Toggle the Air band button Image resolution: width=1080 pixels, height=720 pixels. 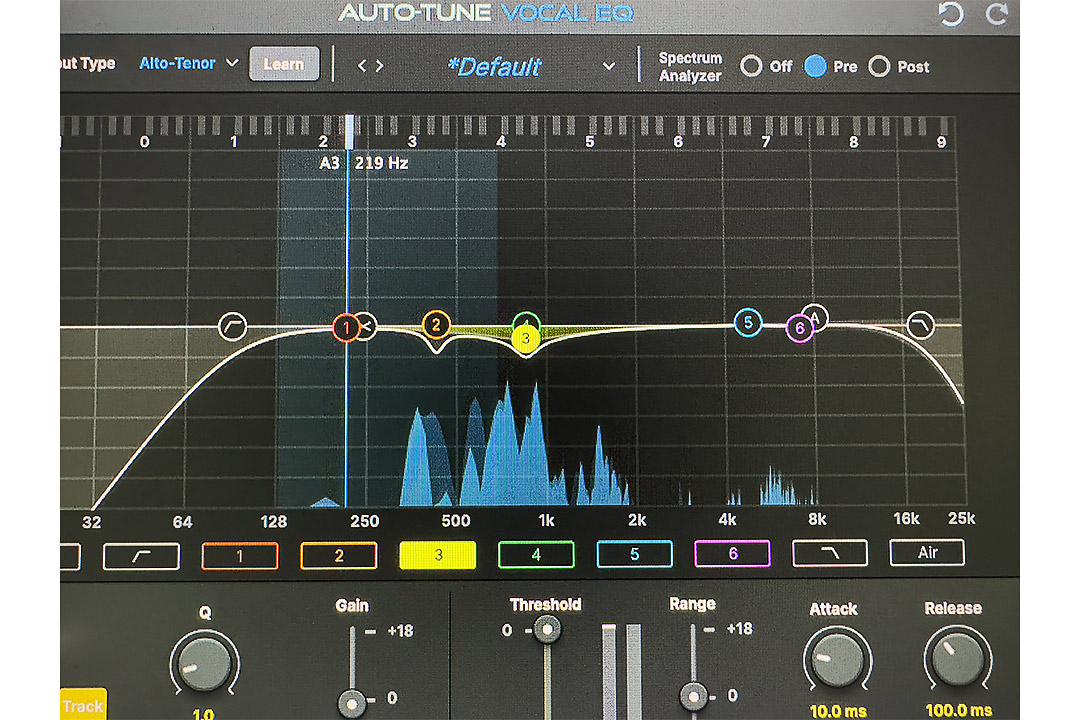click(927, 552)
